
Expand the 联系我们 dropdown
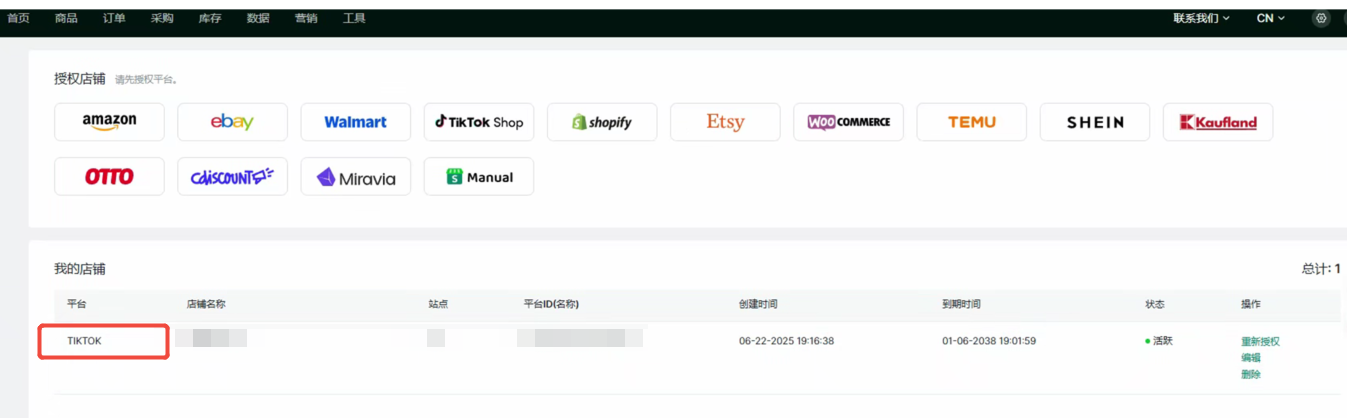1201,18
